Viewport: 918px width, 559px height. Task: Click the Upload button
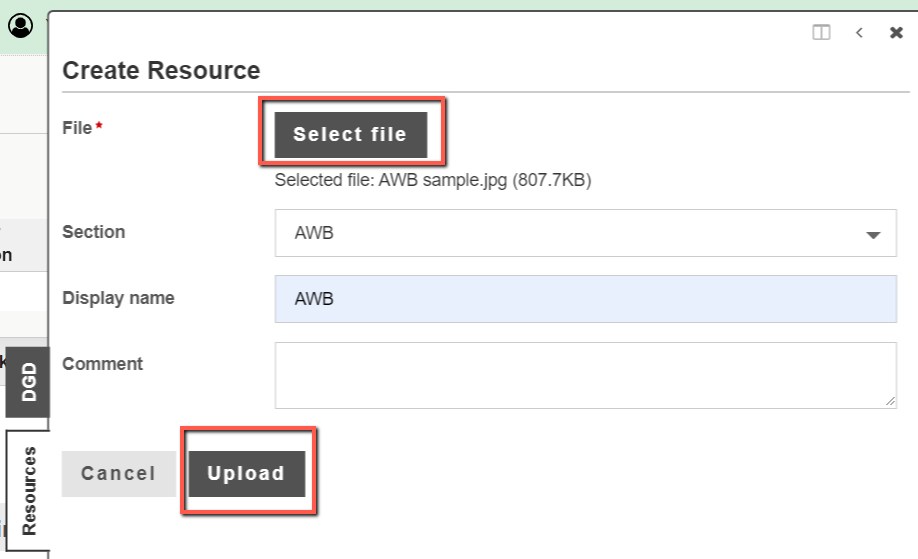click(246, 474)
